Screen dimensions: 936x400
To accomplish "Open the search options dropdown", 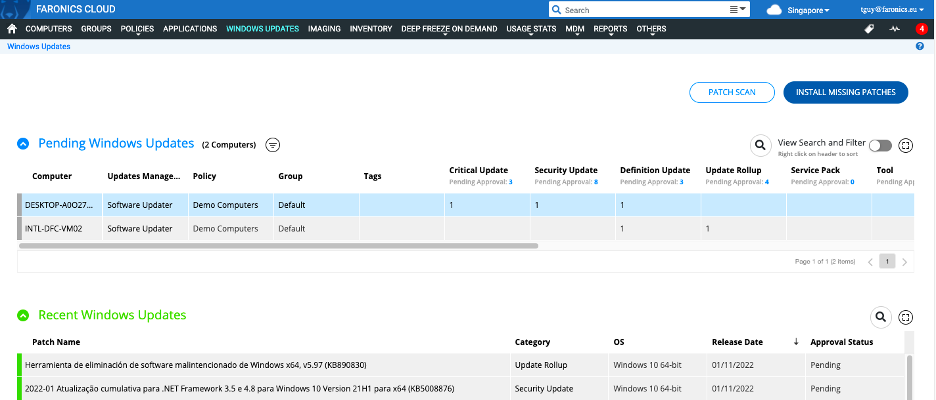I will tap(738, 10).
